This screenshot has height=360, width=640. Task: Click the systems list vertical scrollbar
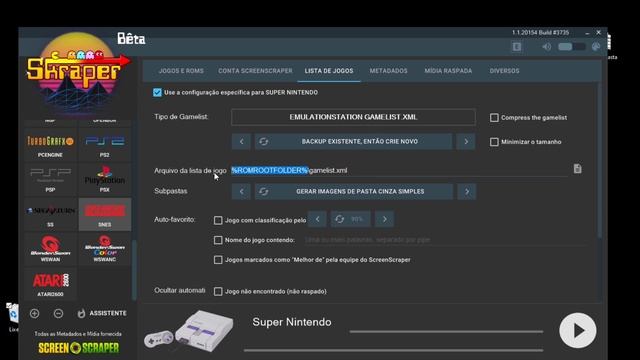pos(134,269)
